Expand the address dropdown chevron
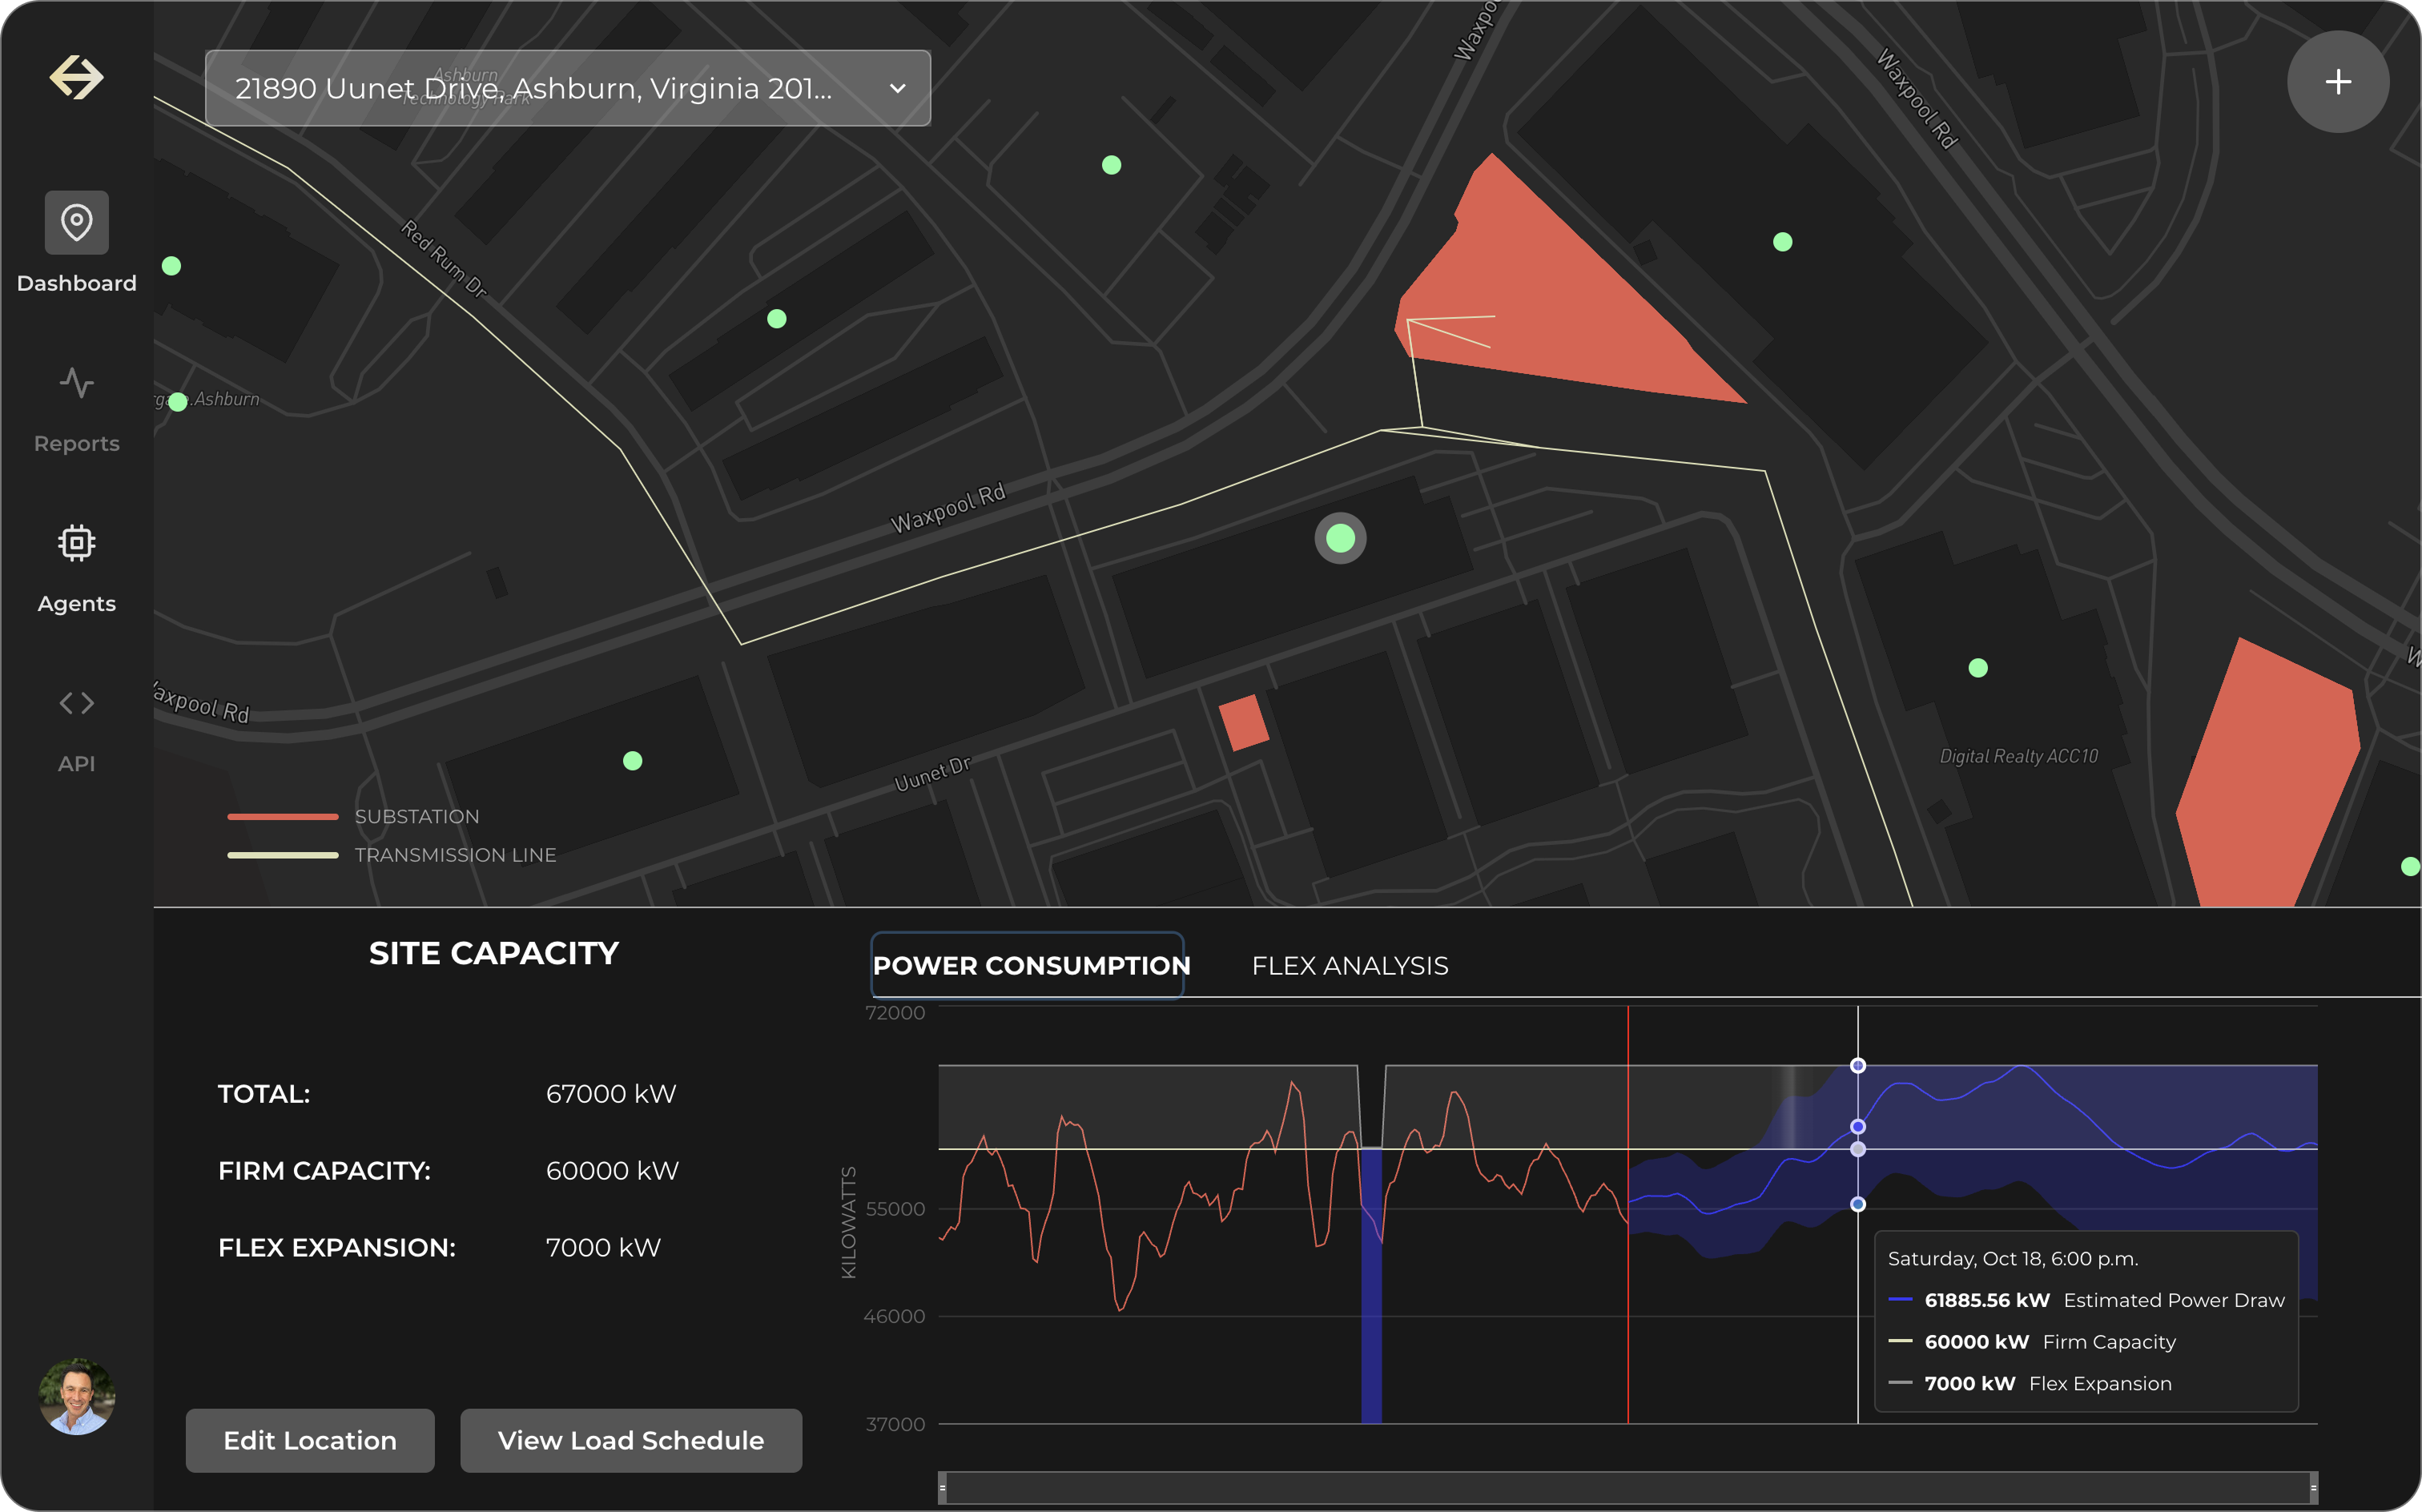This screenshot has width=2422, height=1512. click(897, 89)
